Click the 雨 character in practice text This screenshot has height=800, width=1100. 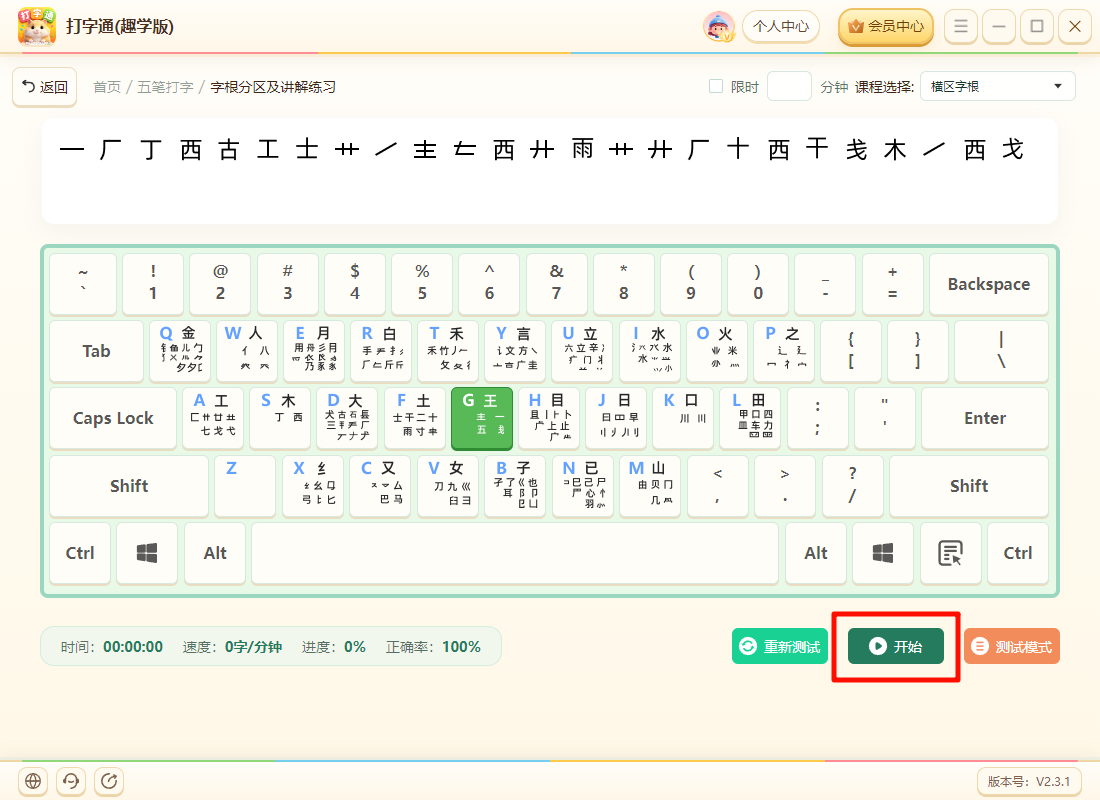click(582, 149)
